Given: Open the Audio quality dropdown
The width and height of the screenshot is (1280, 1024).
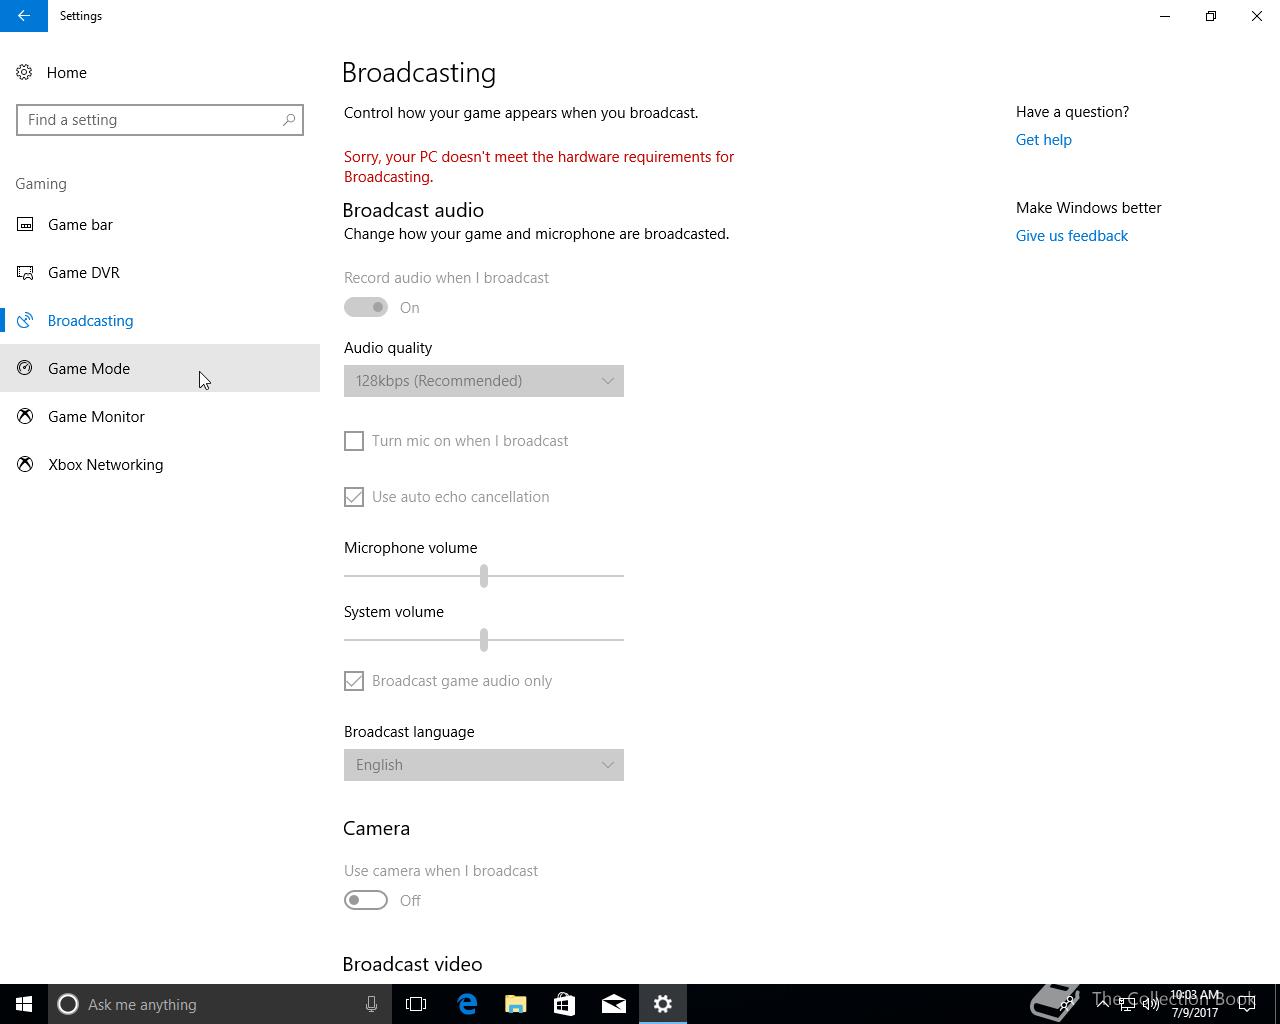Looking at the screenshot, I should click(x=484, y=381).
